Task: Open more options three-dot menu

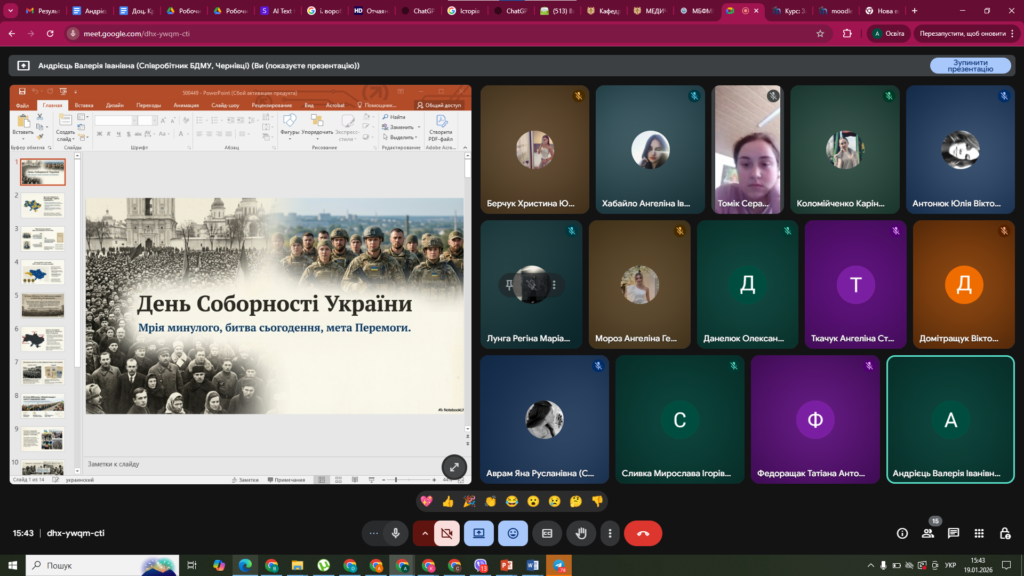Action: click(x=609, y=533)
